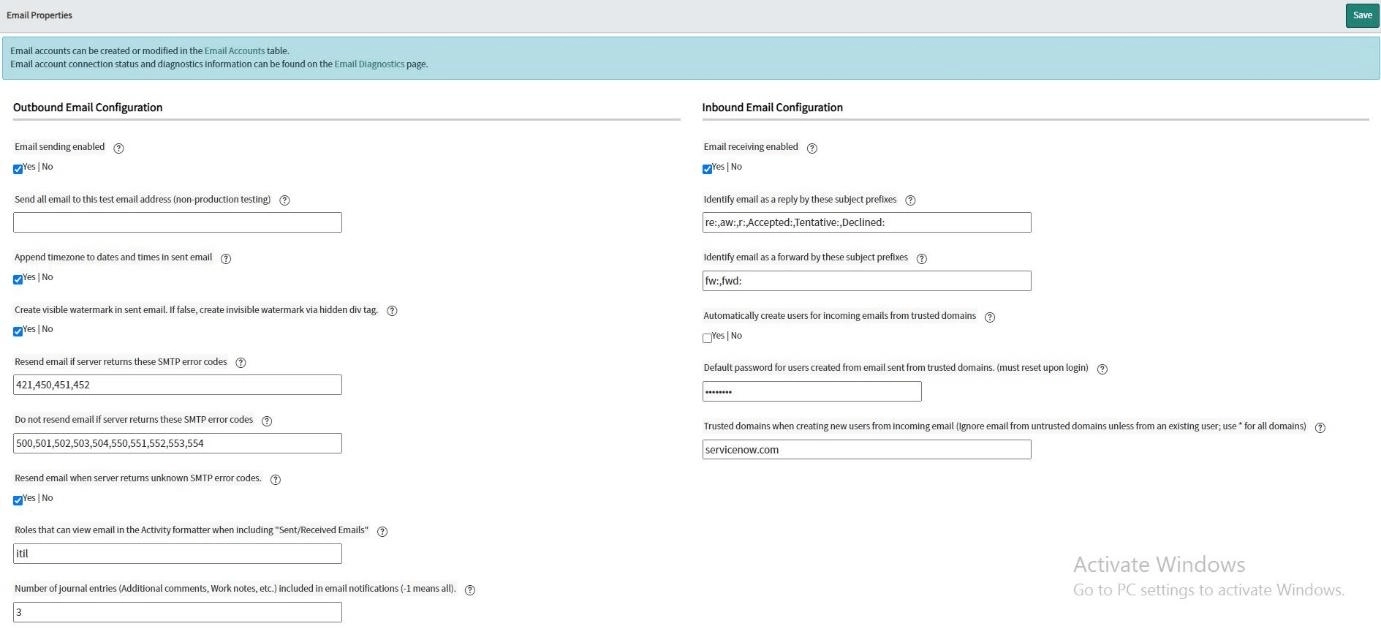1381x629 pixels.
Task: Open help for Append timezone setting
Action: [225, 258]
